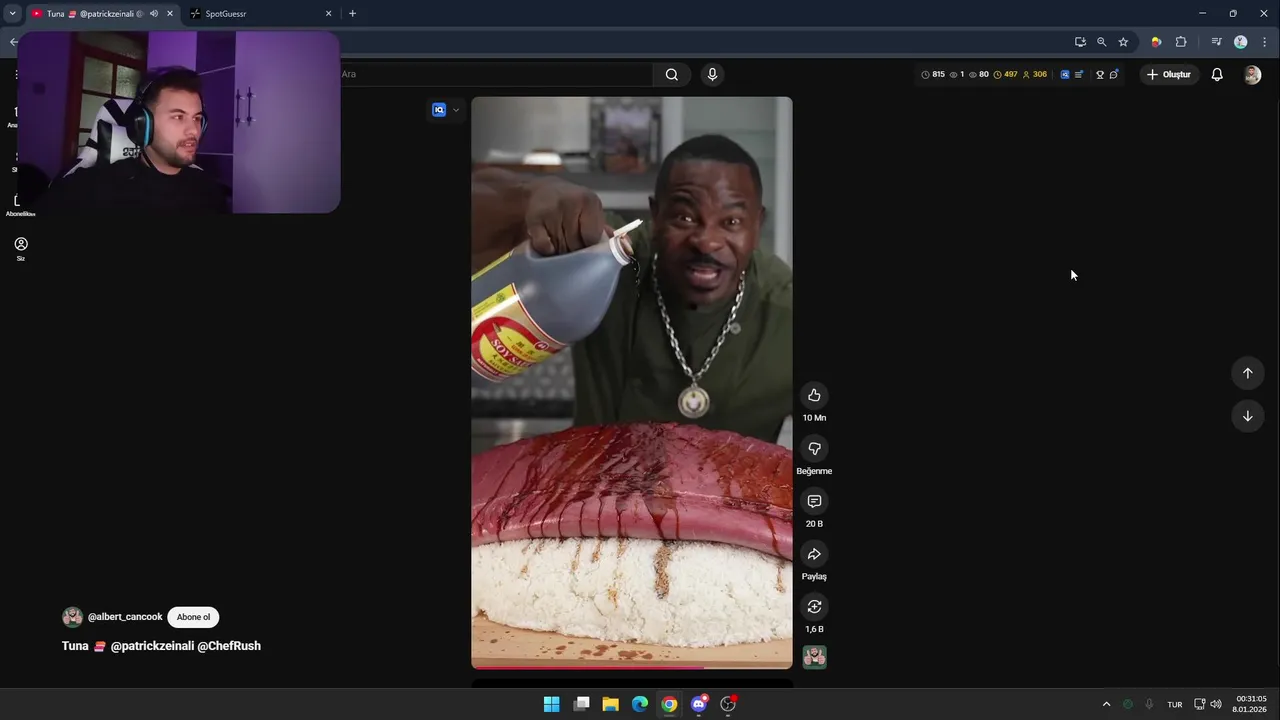
Task: Open the colorful extension icon in toolbar
Action: [x=1156, y=42]
